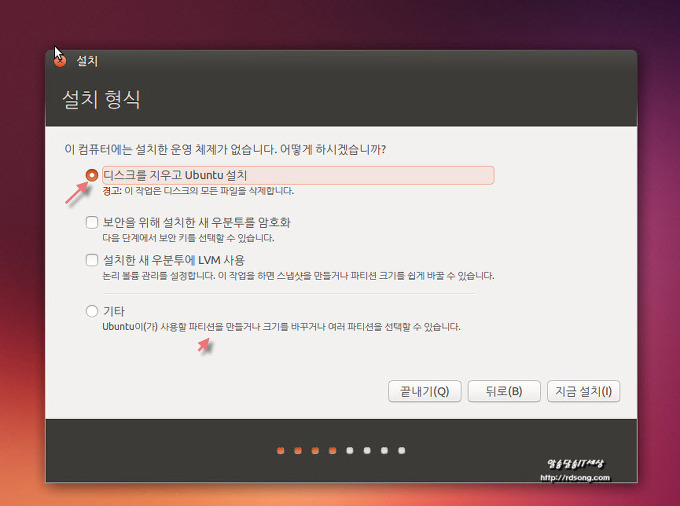
Task: Click the question text about no installed OS
Action: [225, 149]
